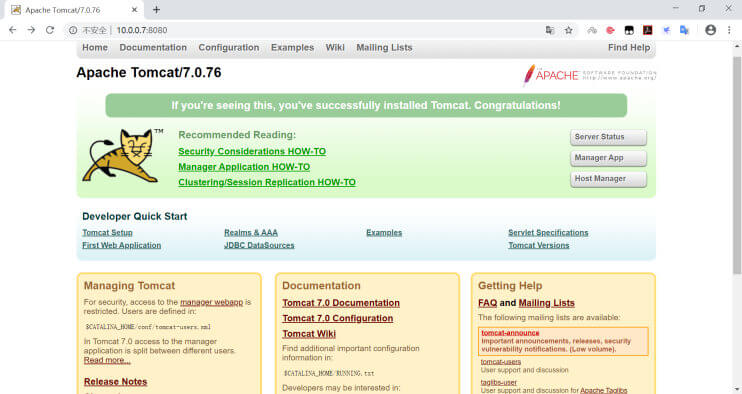Open the FAQ link in Getting Help
The width and height of the screenshot is (742, 394).
tap(487, 303)
